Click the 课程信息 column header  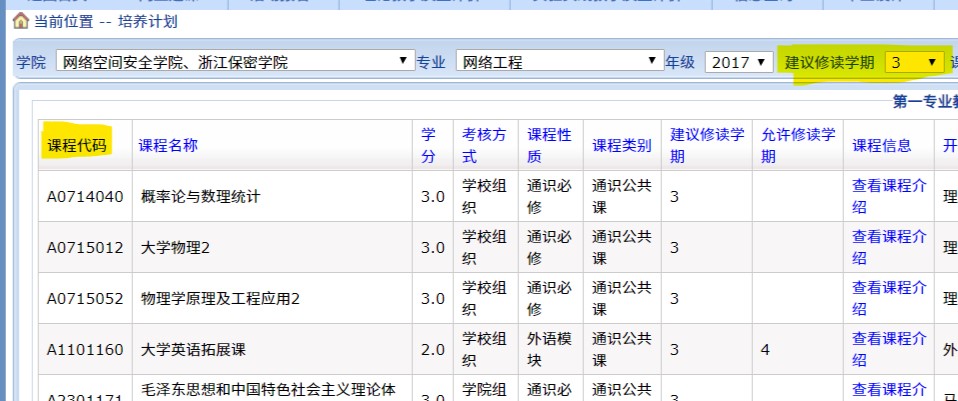881,145
